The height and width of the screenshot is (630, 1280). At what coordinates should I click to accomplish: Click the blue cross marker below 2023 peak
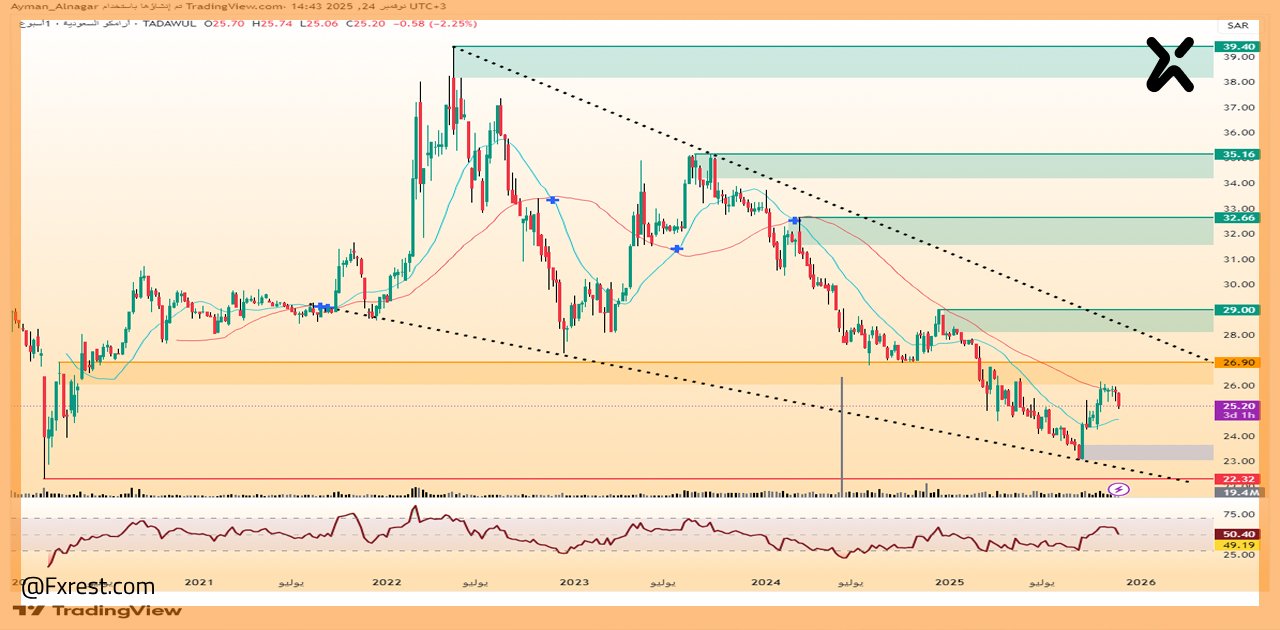click(677, 248)
